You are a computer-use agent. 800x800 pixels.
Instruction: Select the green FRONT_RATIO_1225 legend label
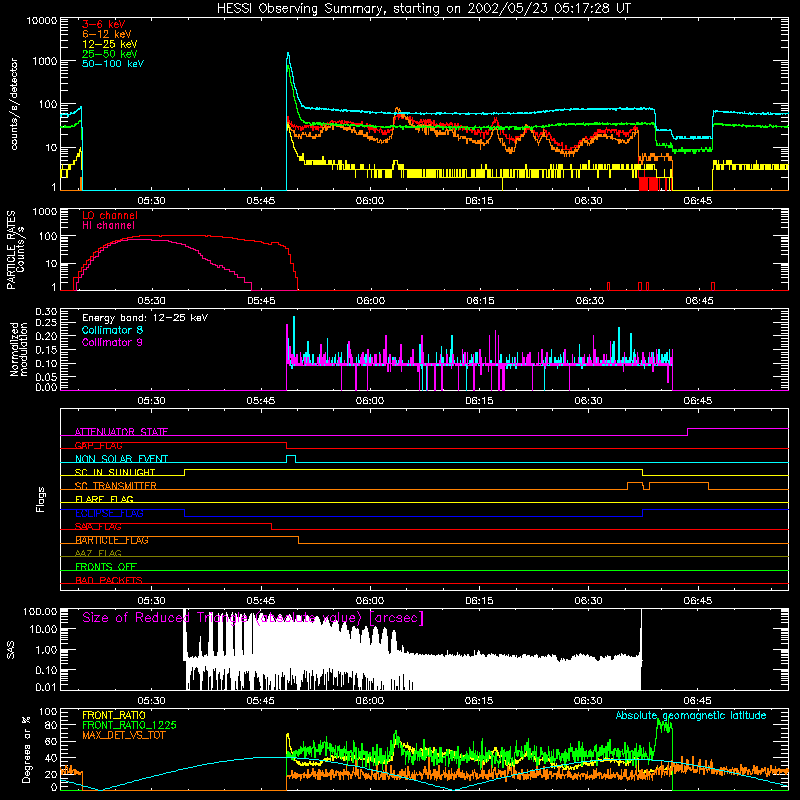(x=129, y=725)
